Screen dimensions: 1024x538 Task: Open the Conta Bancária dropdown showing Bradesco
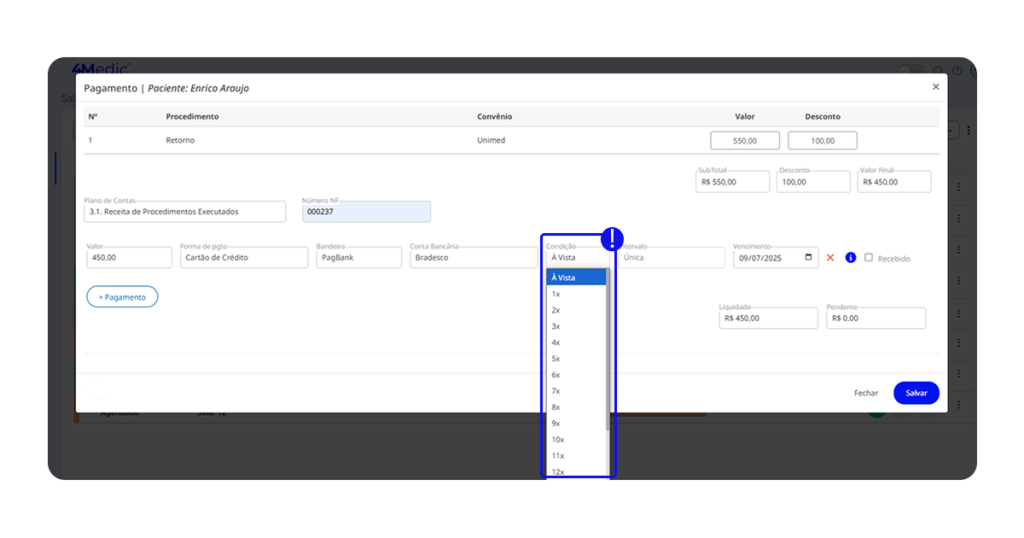(473, 258)
